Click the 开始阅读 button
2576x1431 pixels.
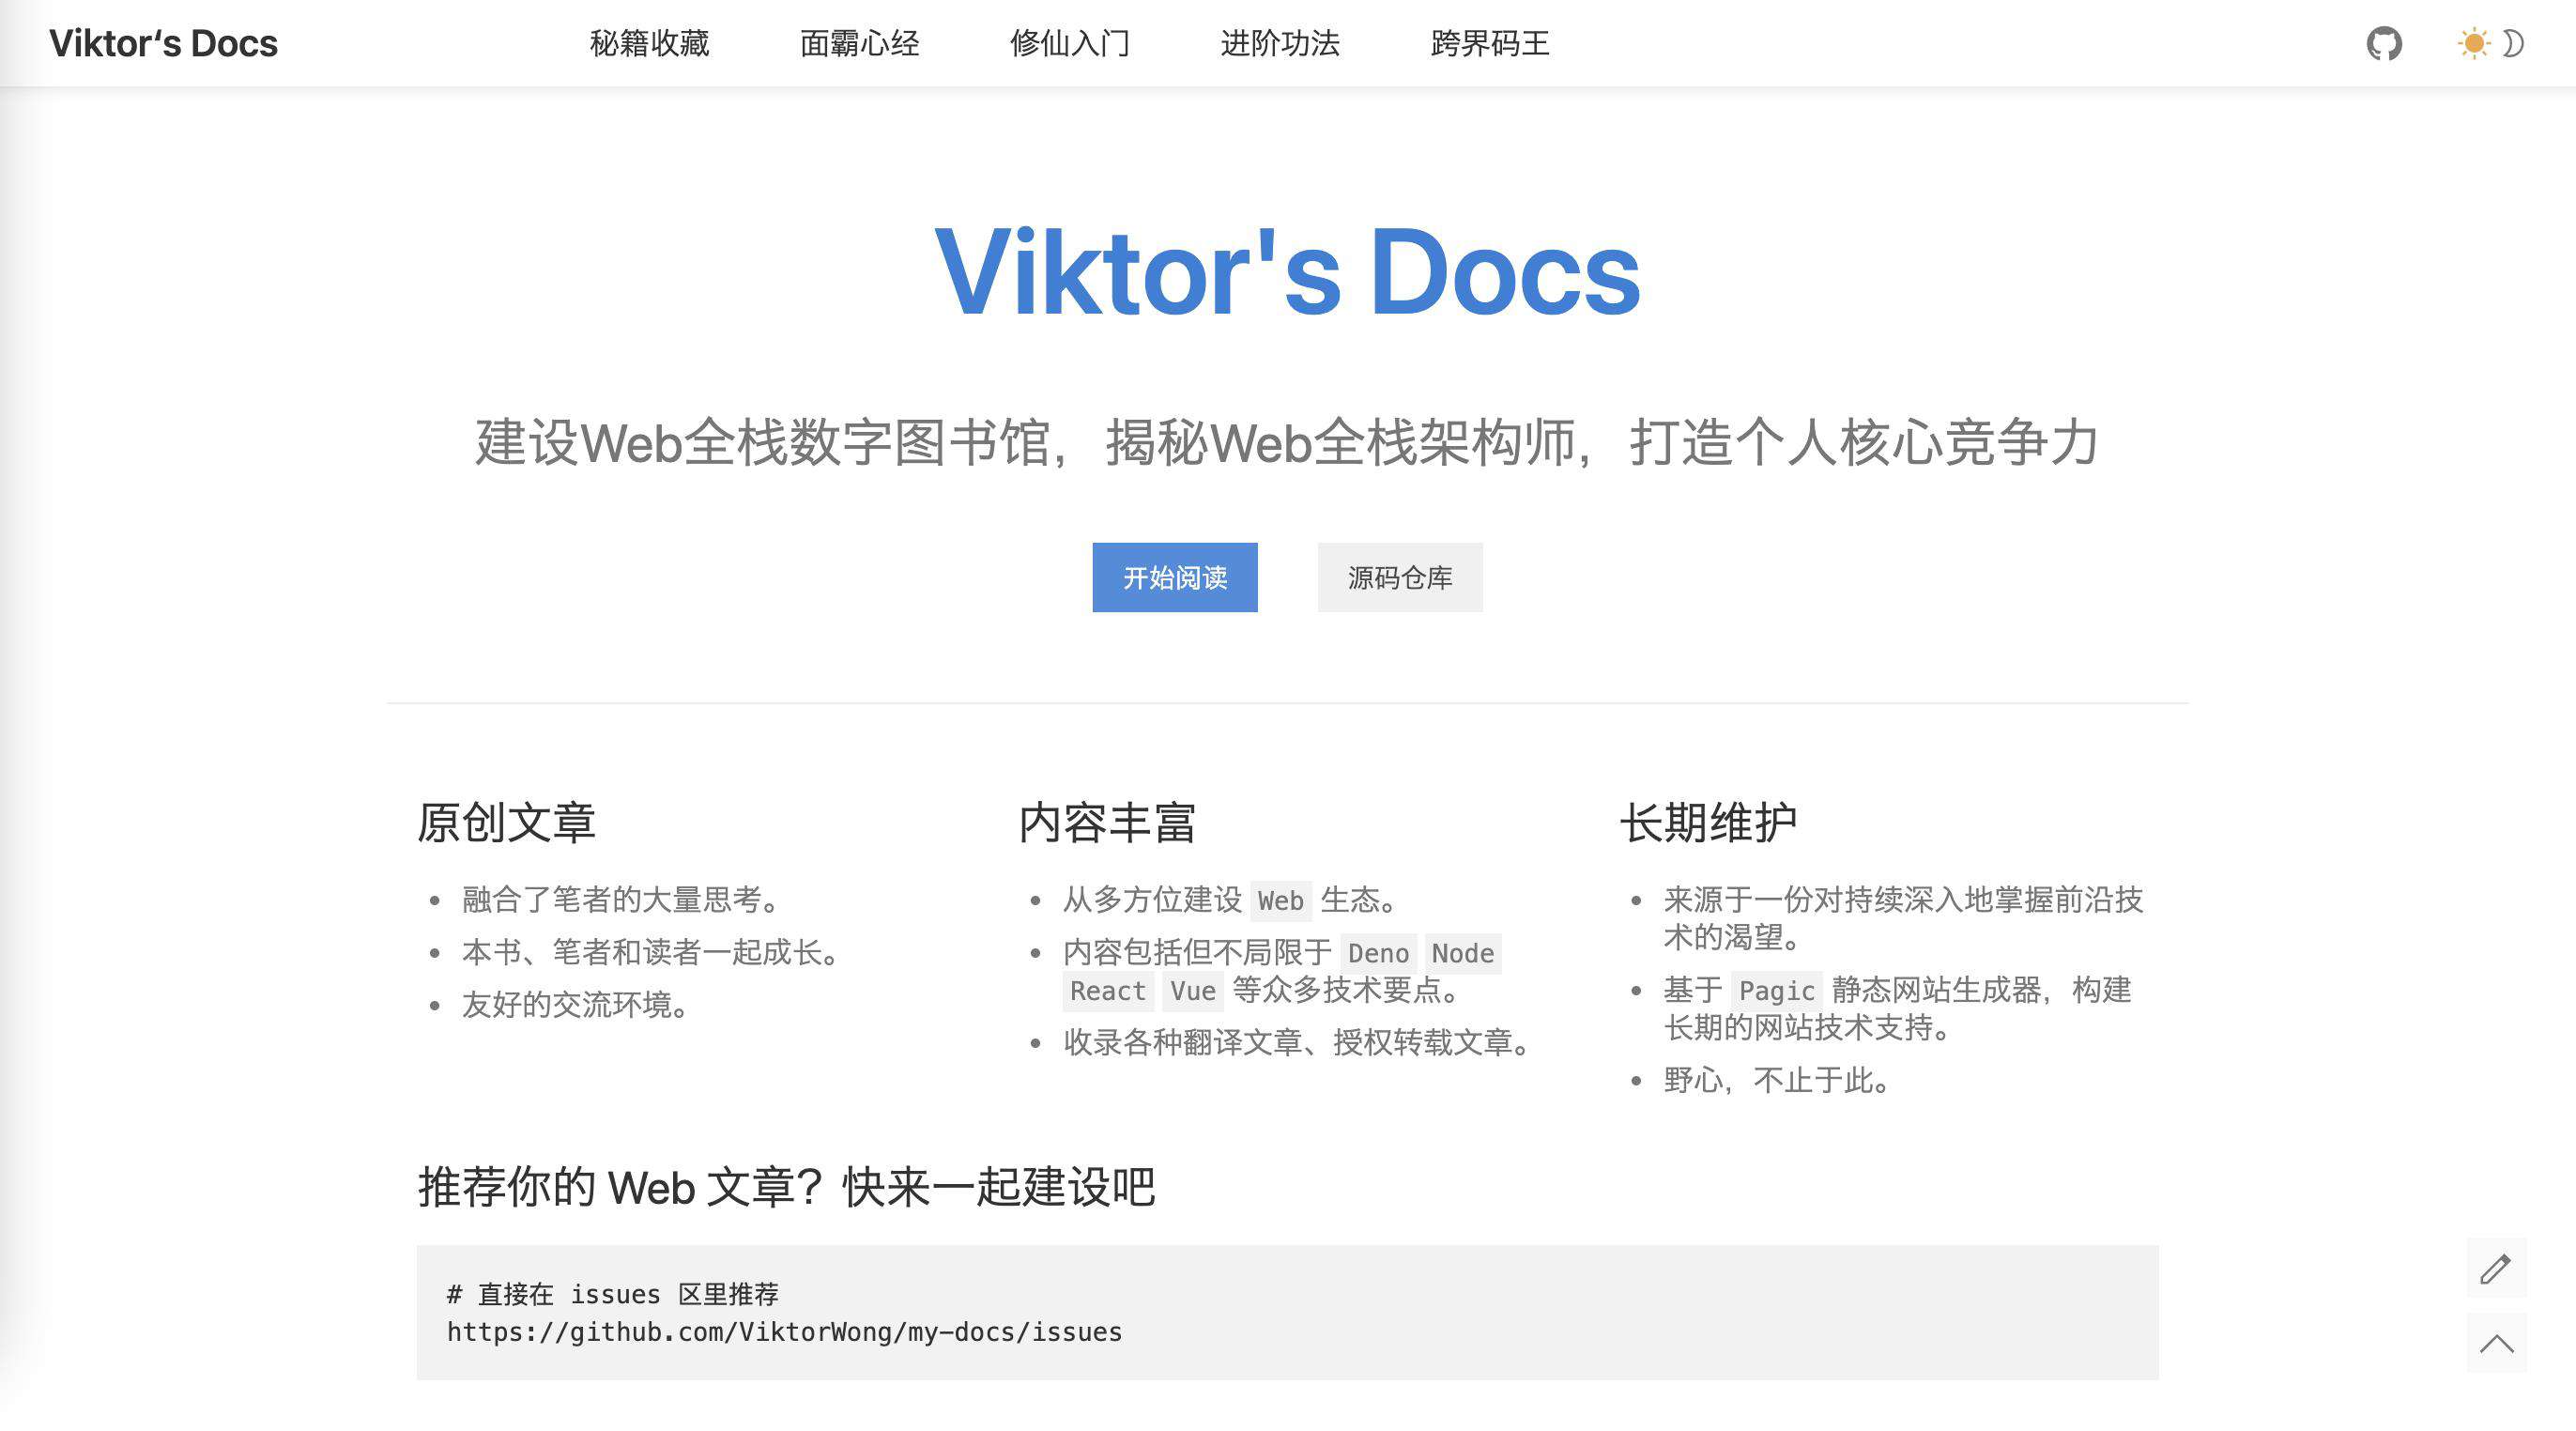click(x=1175, y=577)
